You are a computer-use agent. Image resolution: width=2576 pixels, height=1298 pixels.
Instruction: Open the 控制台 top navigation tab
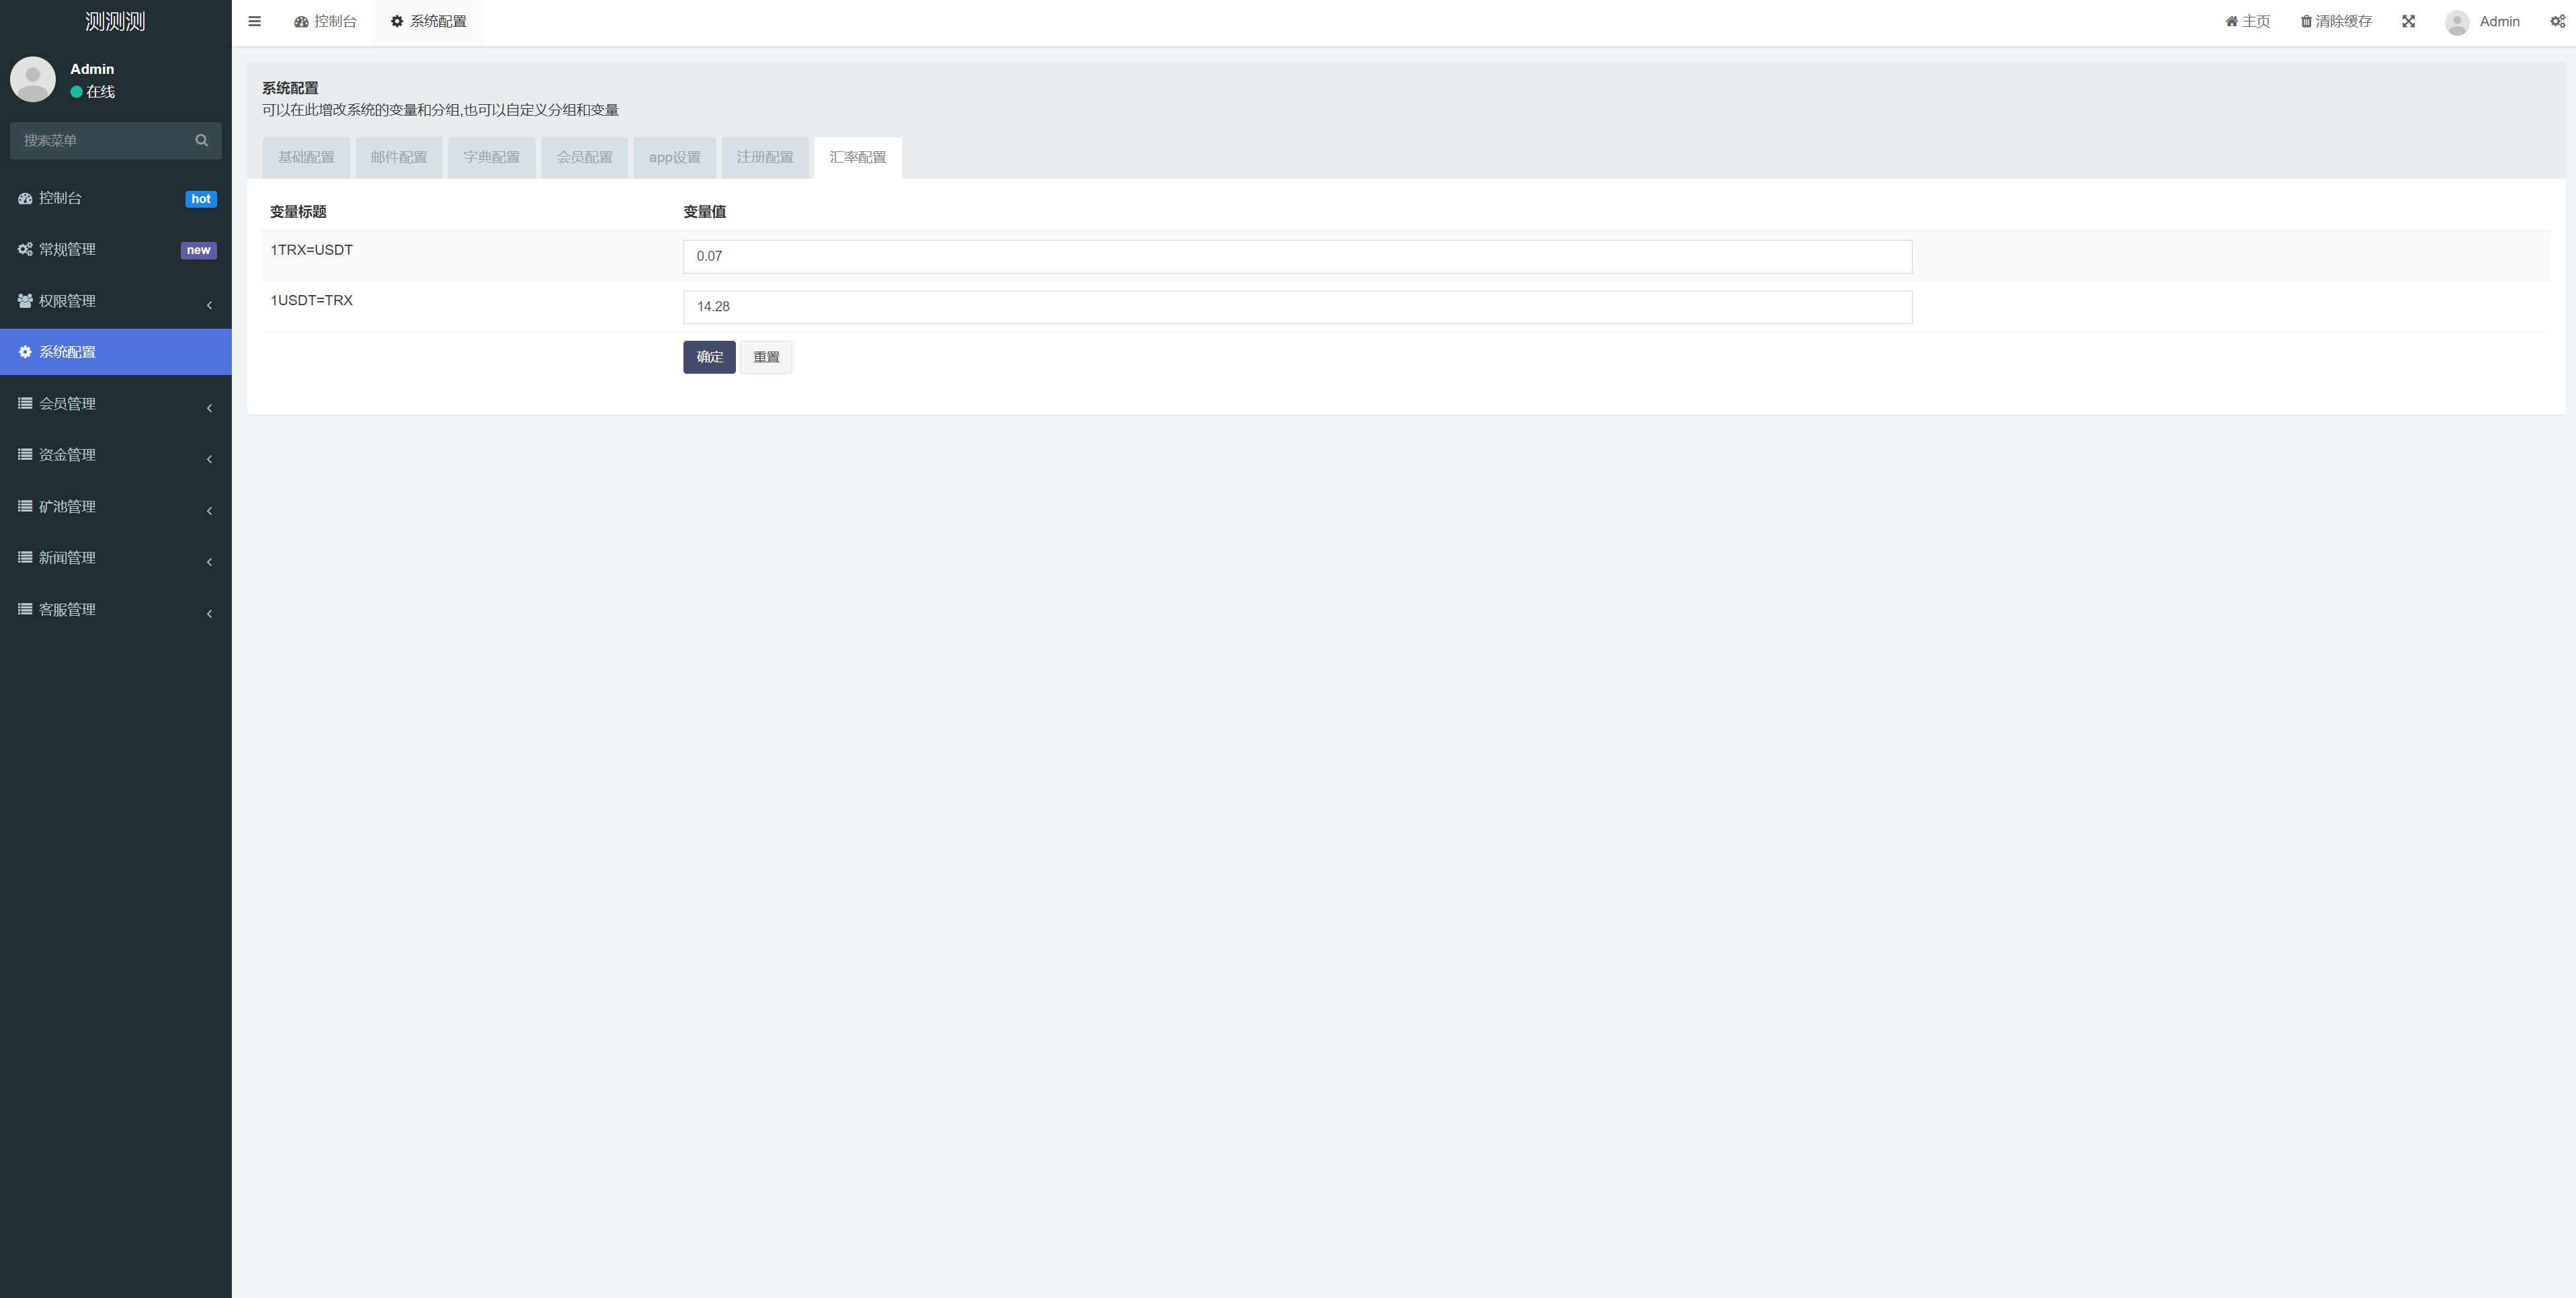325,21
